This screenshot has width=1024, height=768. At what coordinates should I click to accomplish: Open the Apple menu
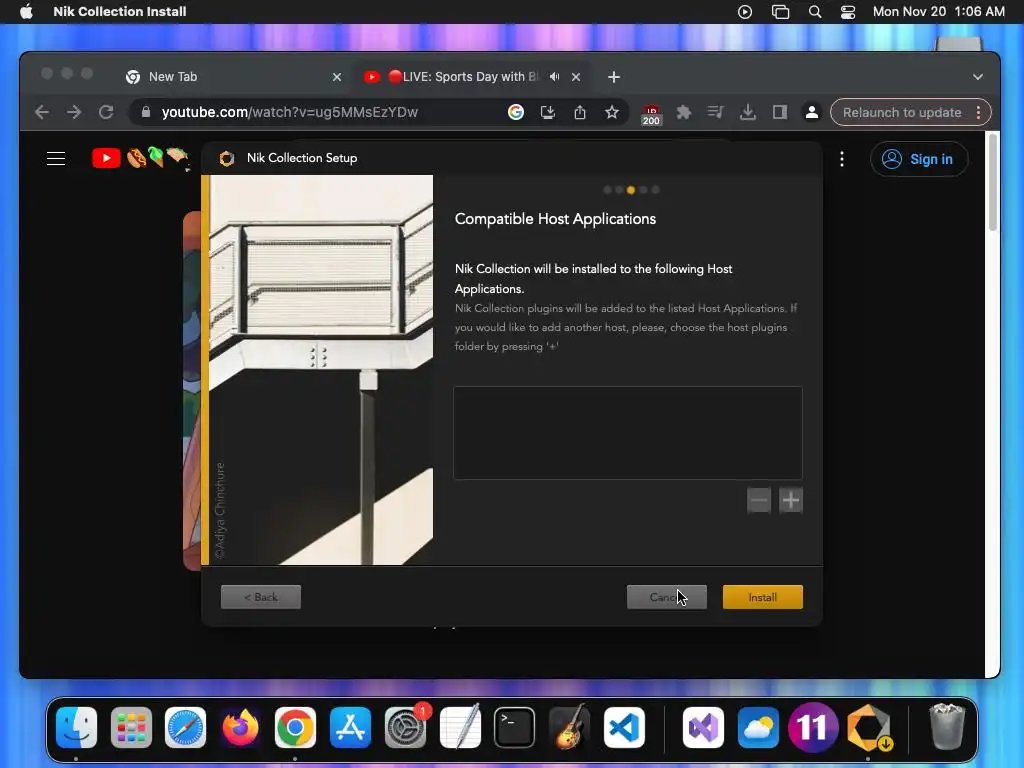(x=26, y=12)
